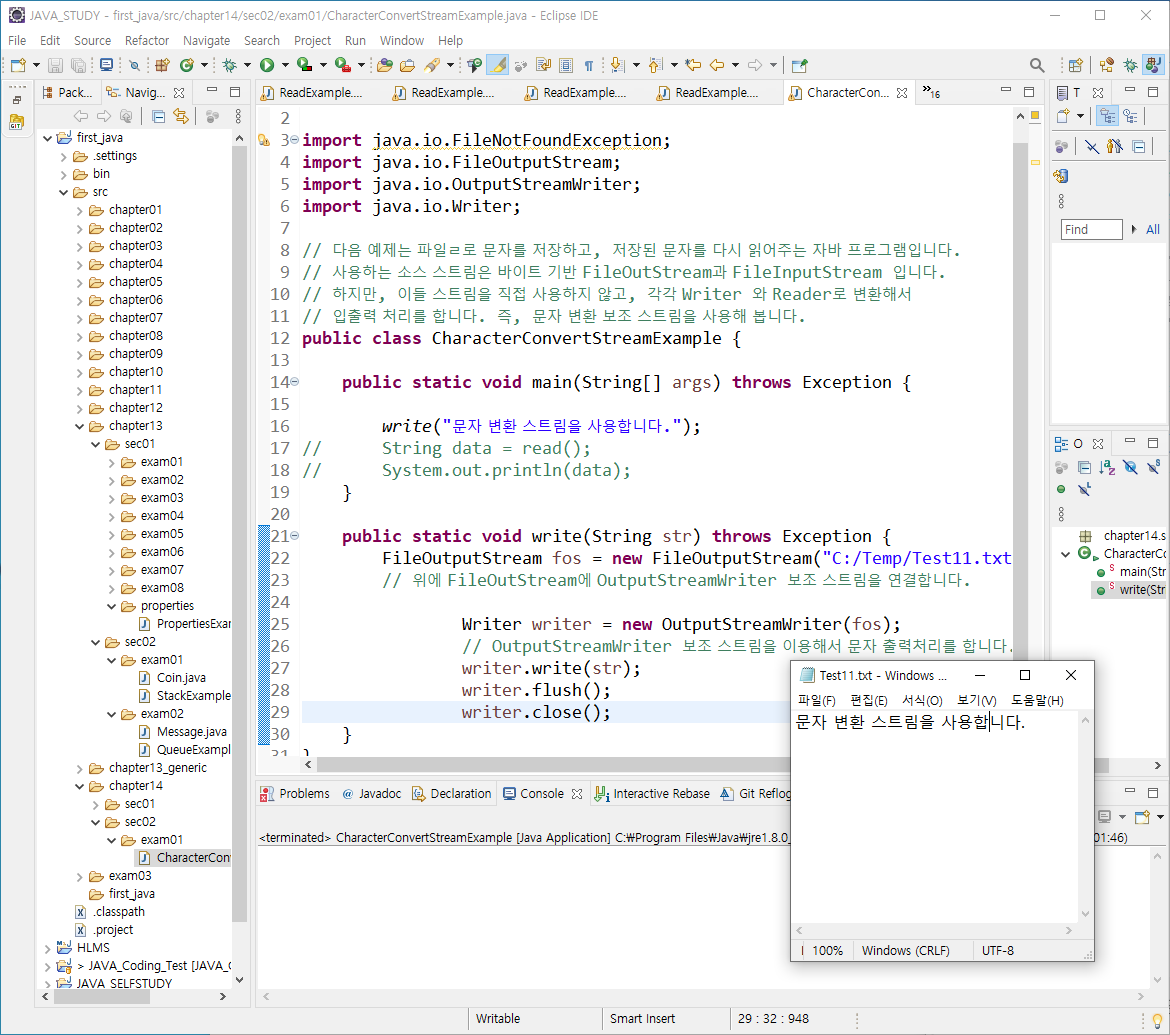The image size is (1170, 1035).
Task: Click the Open Type toolbar icon
Action: tap(384, 65)
